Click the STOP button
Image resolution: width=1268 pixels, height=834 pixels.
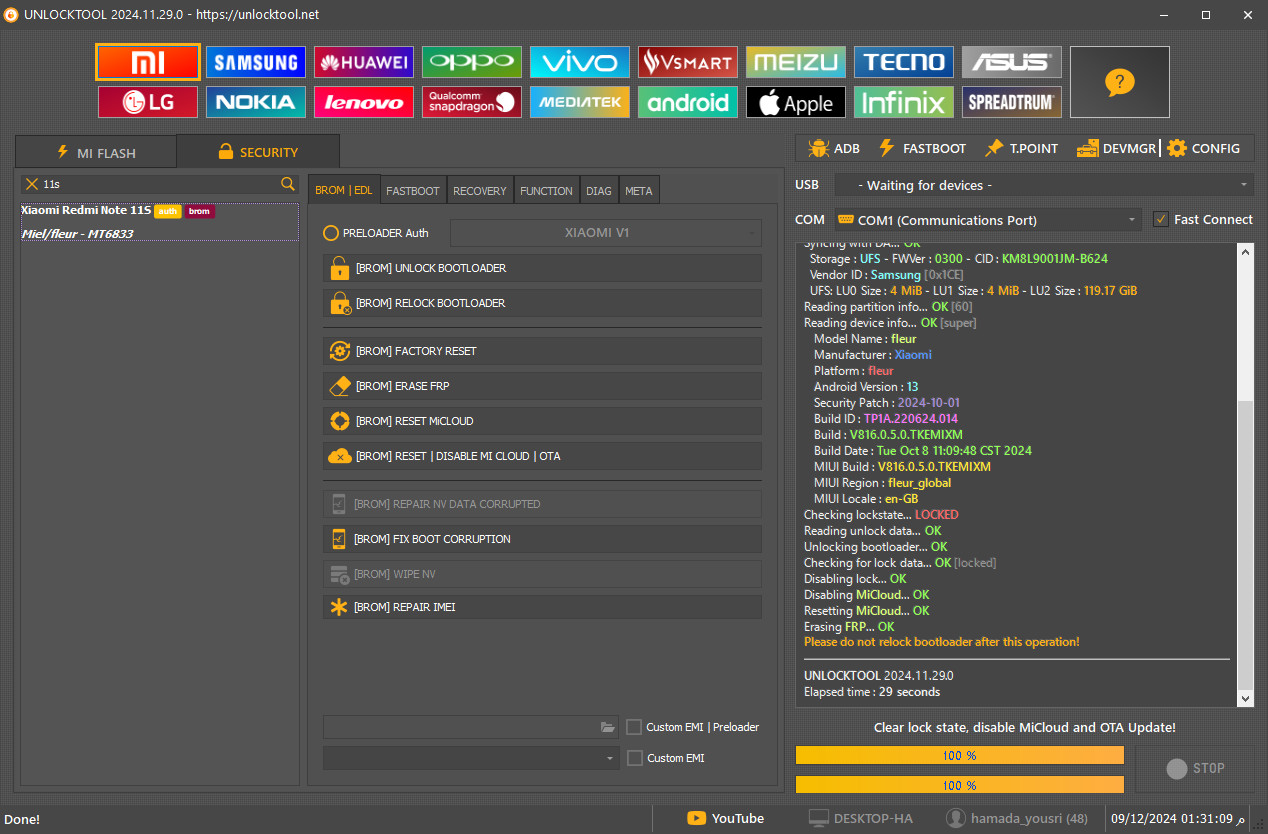point(1195,768)
